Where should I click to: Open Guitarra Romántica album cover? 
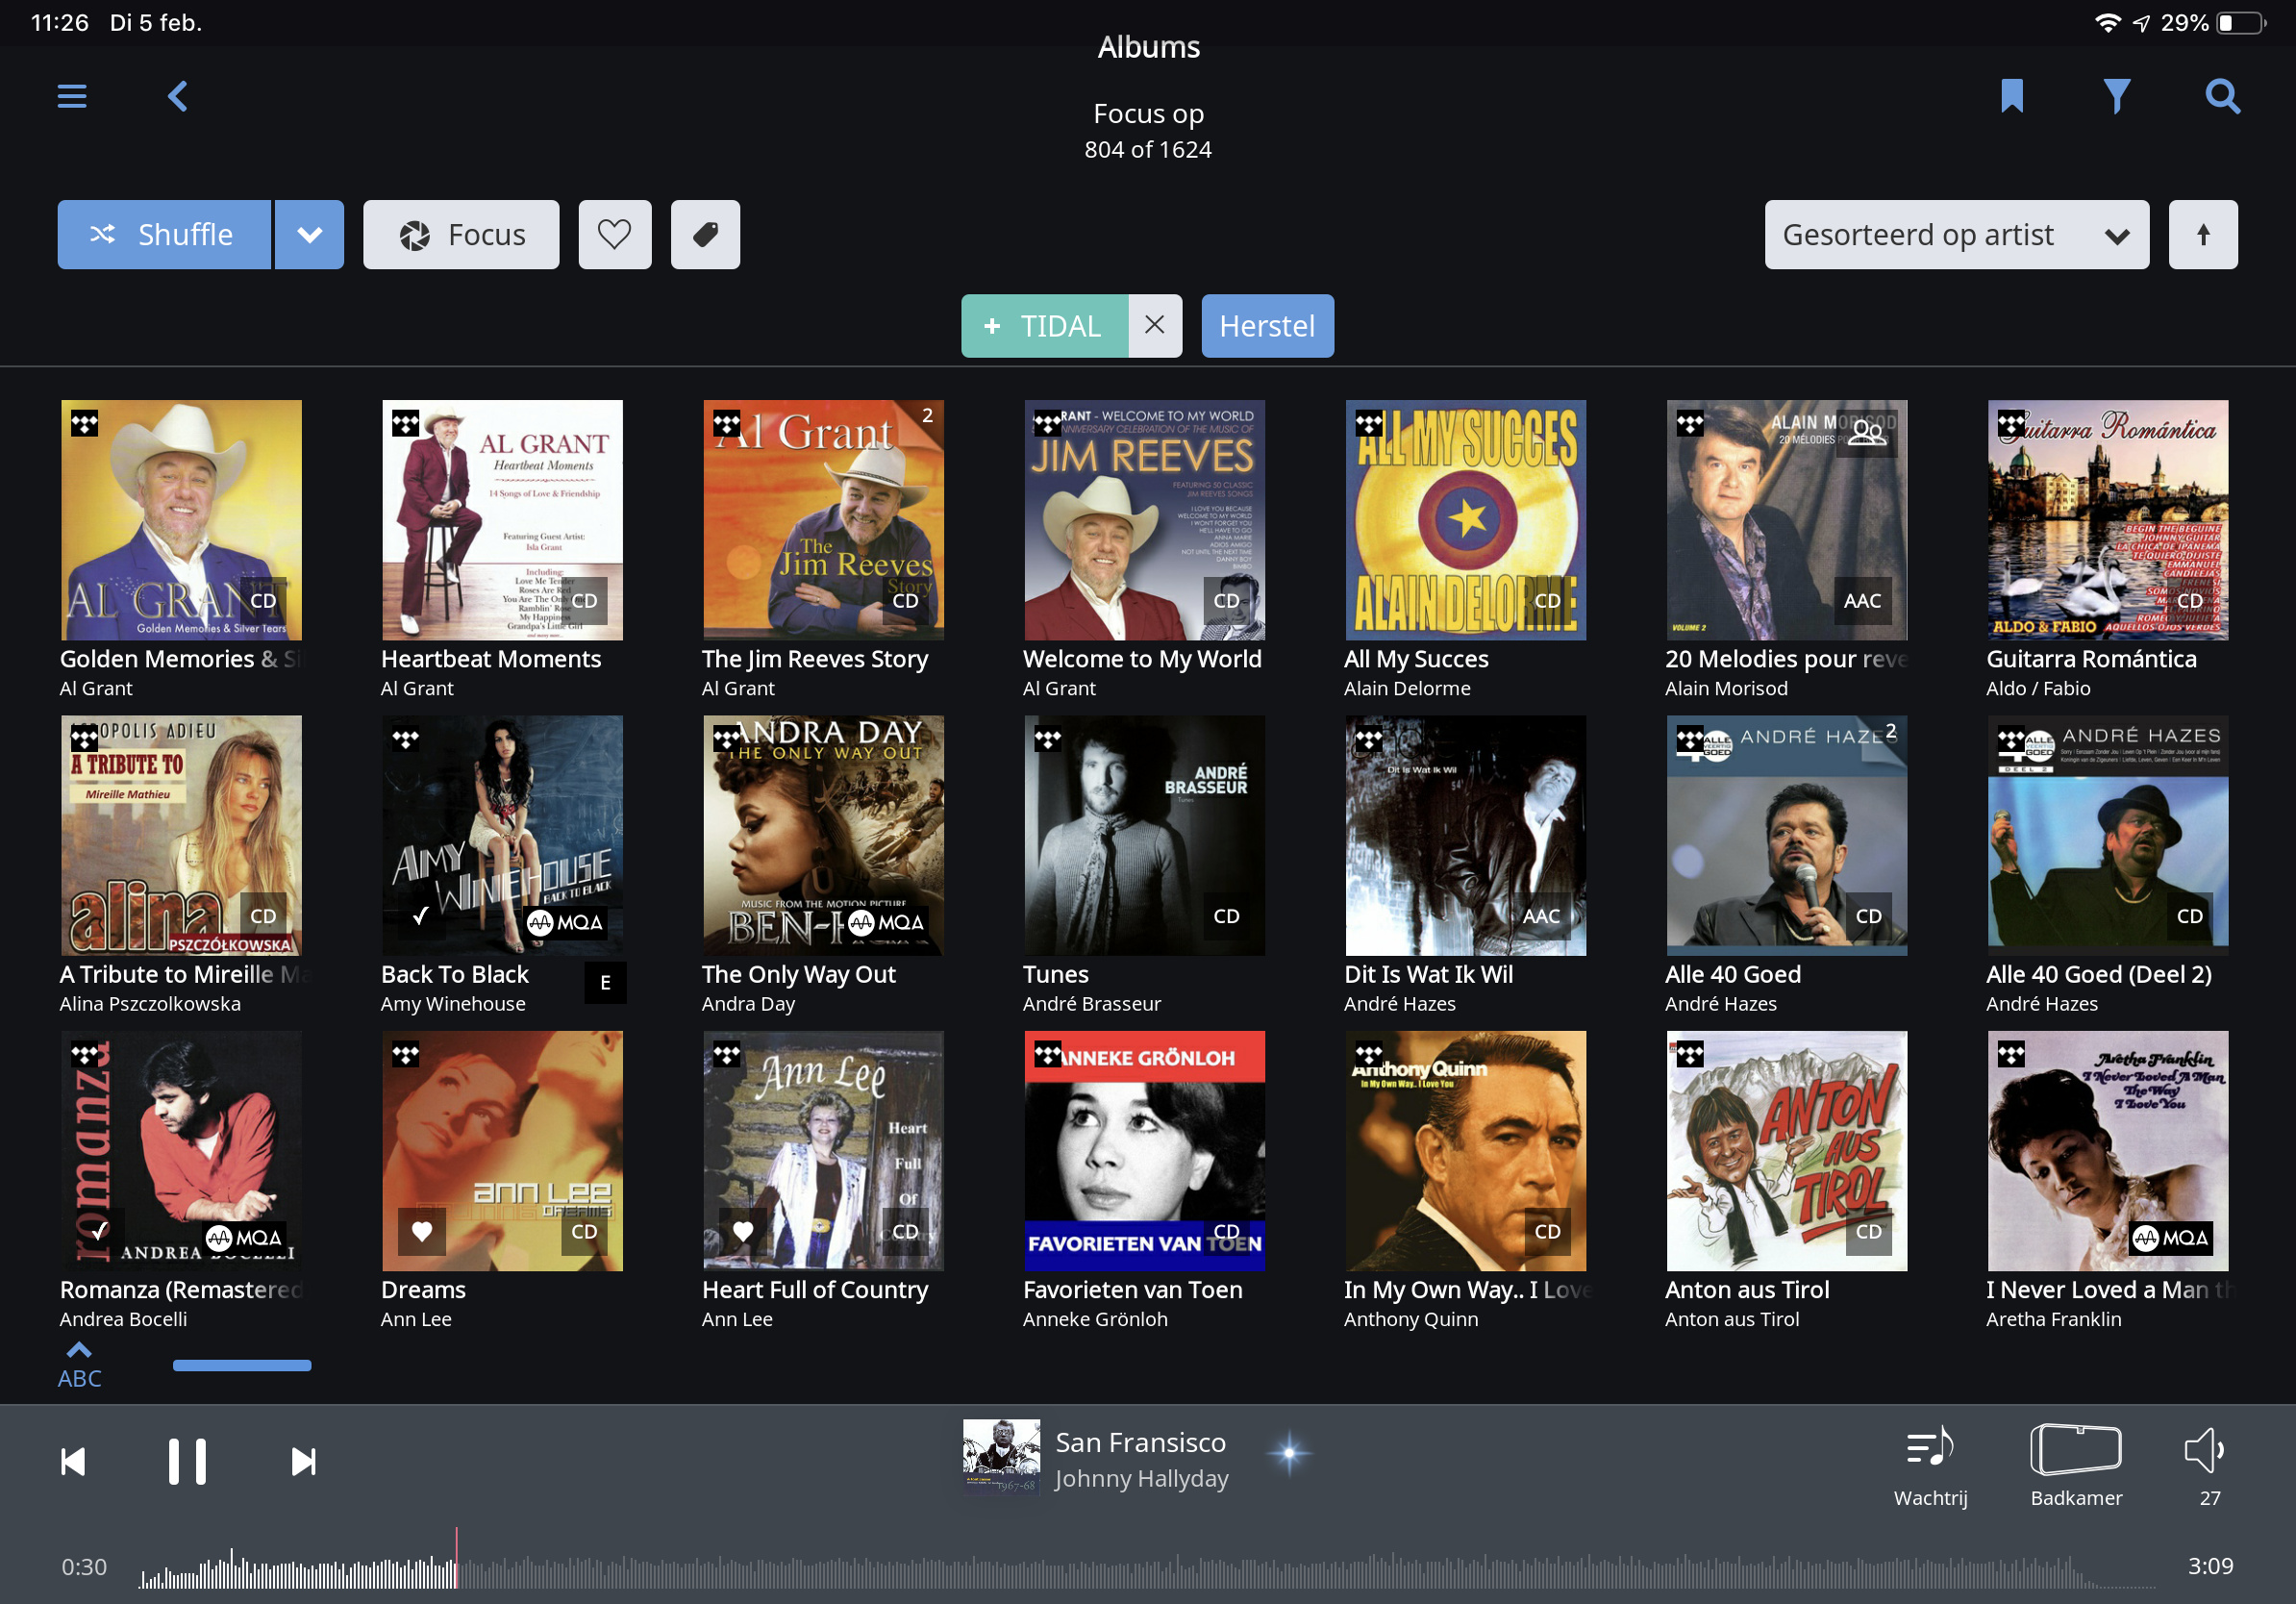[2107, 520]
